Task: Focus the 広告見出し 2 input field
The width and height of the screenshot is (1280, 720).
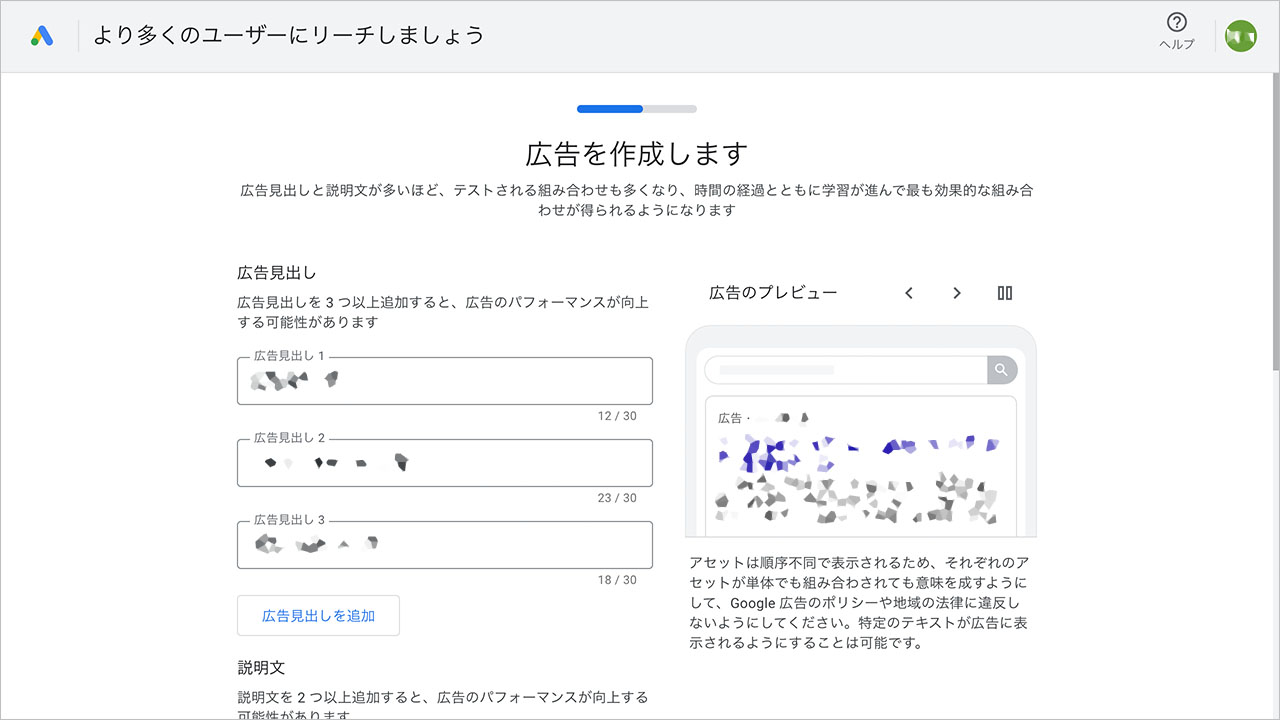Action: (444, 463)
